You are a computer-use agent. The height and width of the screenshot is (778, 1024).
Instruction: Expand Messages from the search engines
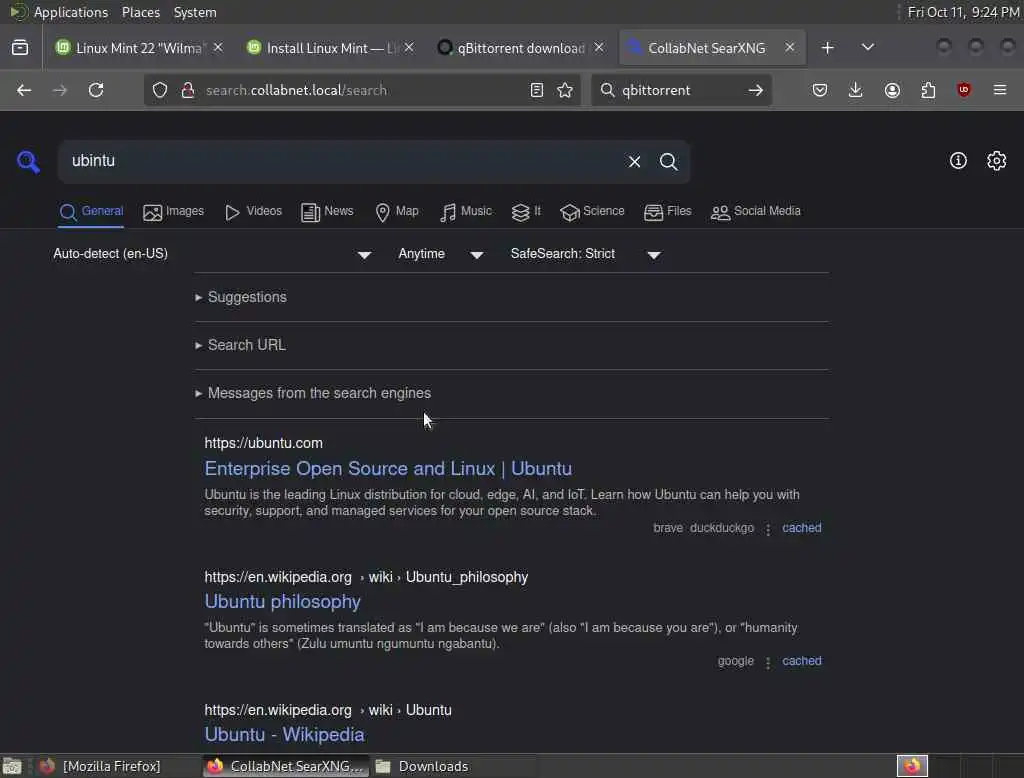coord(313,393)
